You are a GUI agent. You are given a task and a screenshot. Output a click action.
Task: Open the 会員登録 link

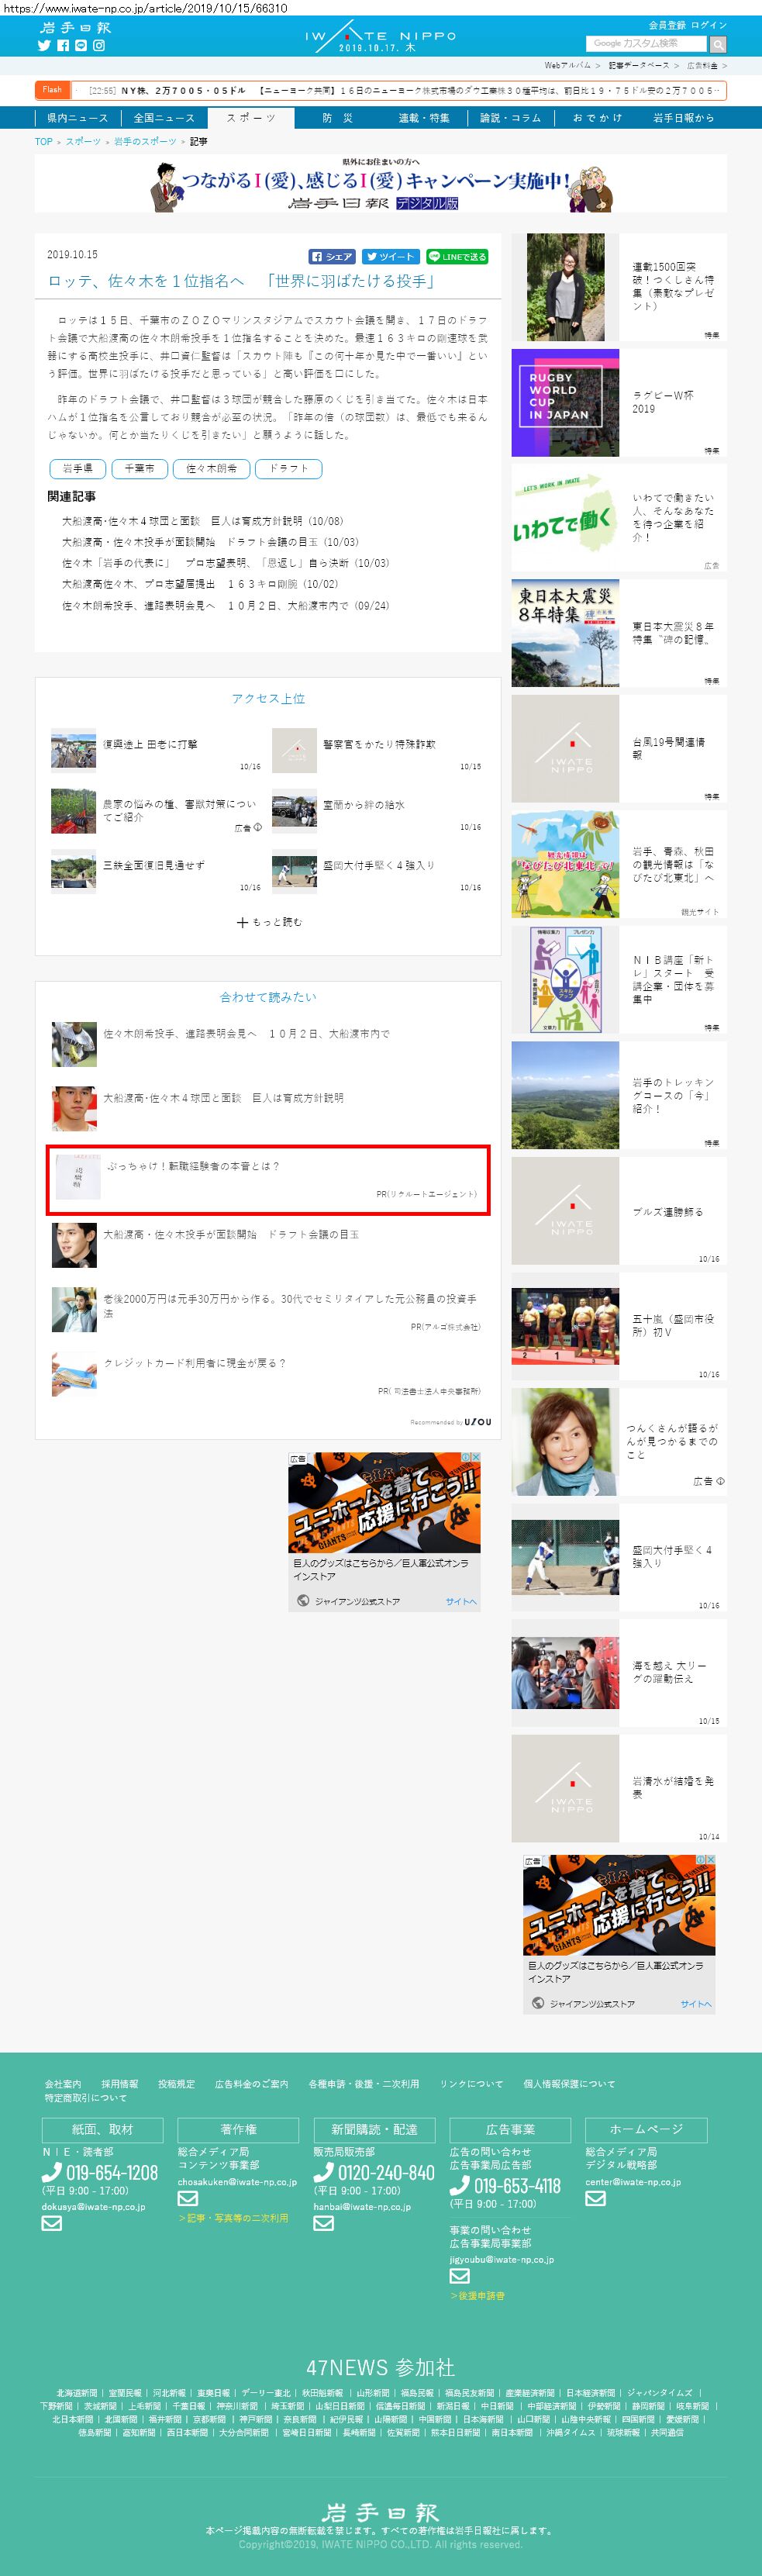[667, 25]
